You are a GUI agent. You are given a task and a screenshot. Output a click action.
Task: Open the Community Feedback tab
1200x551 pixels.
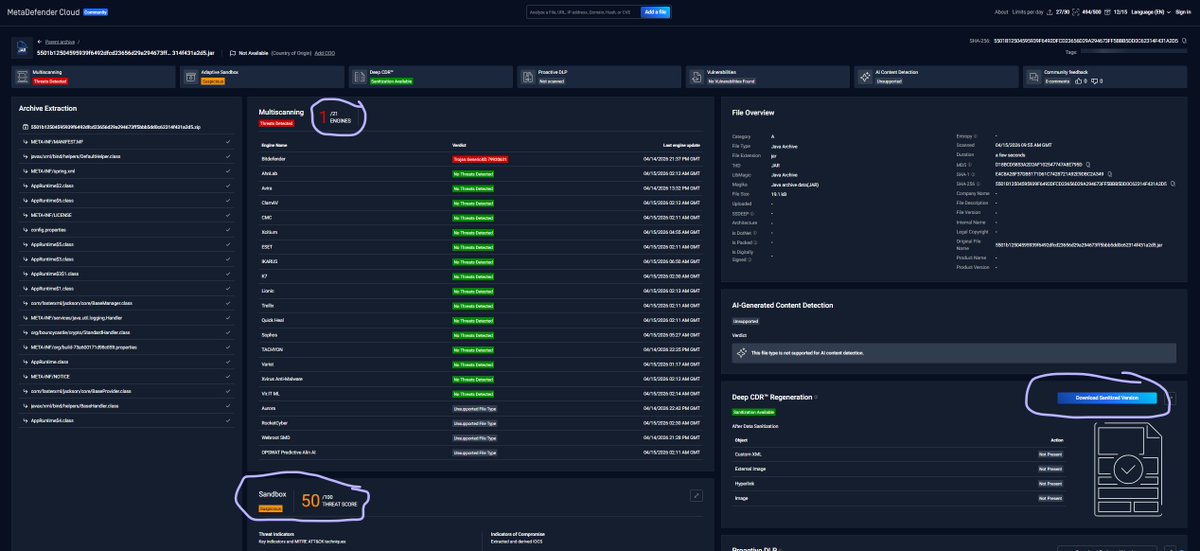[x=1105, y=76]
